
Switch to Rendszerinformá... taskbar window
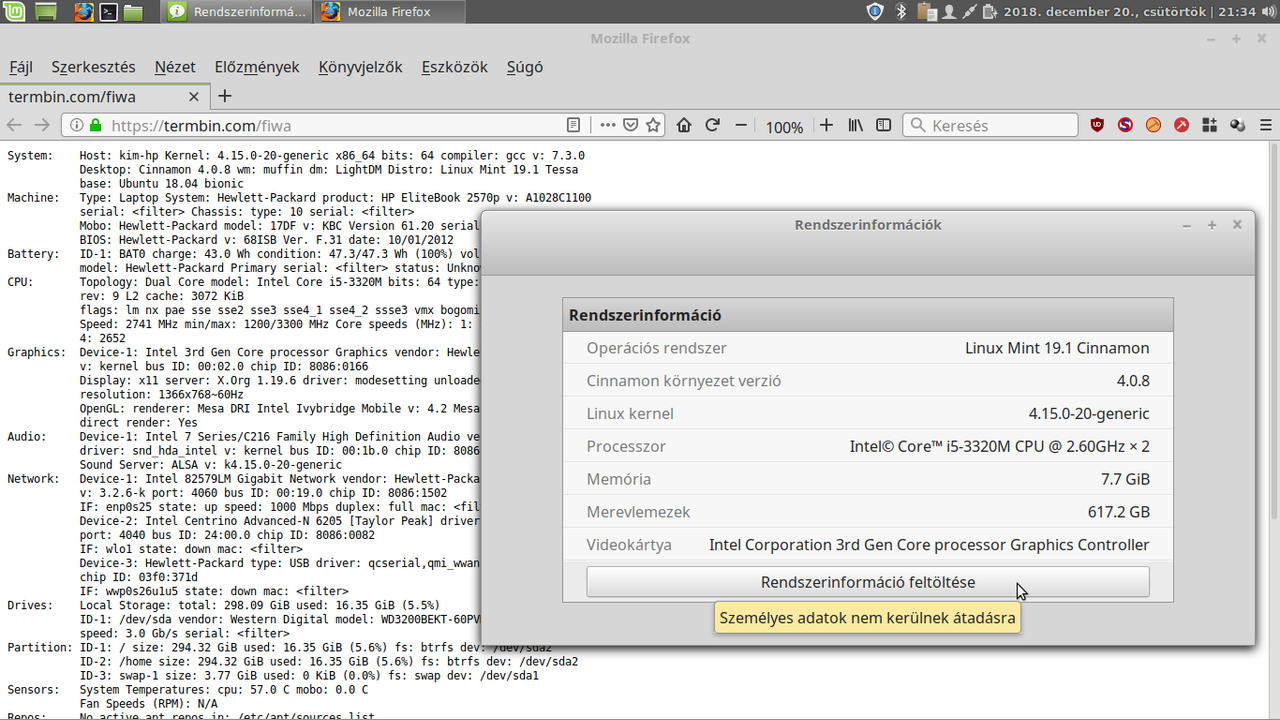tap(236, 12)
